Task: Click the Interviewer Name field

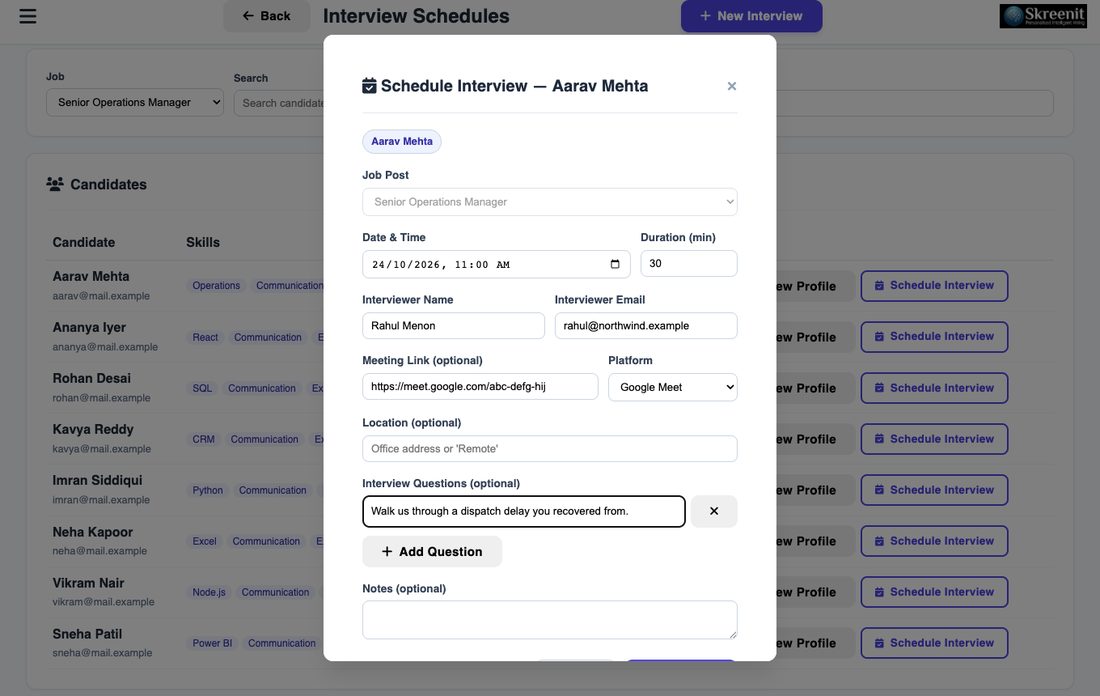Action: [x=453, y=326]
